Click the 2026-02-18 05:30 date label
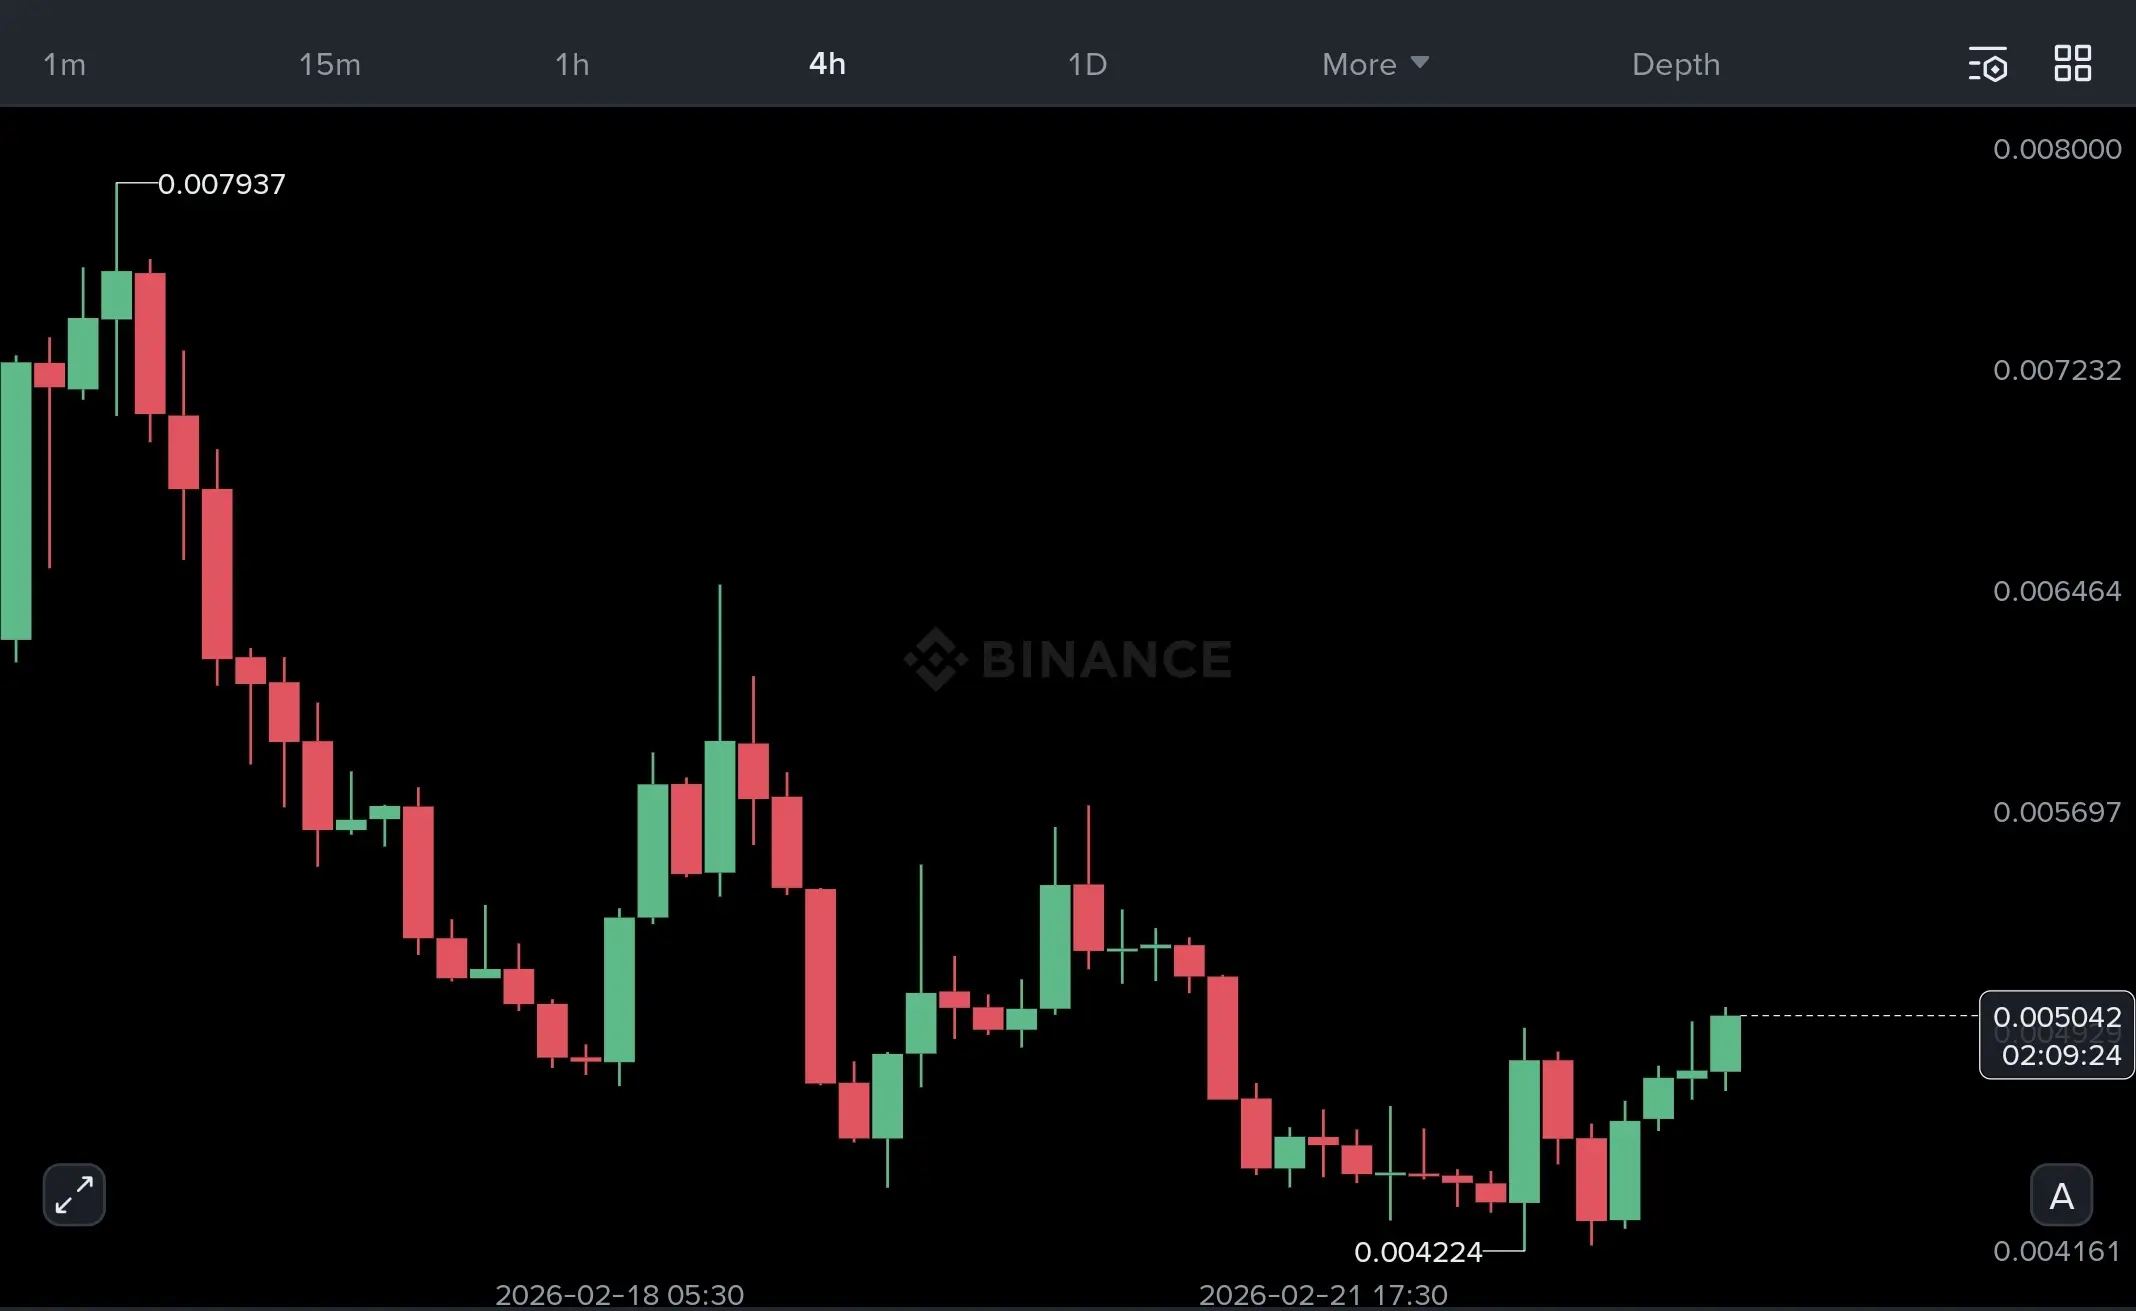2136x1311 pixels. 619,1295
